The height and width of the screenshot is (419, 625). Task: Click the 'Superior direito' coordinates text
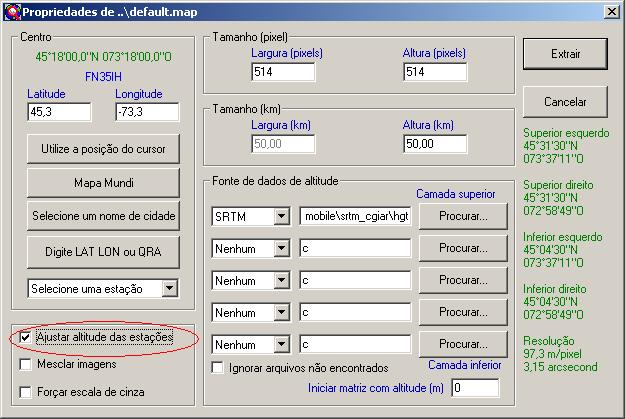click(x=558, y=198)
